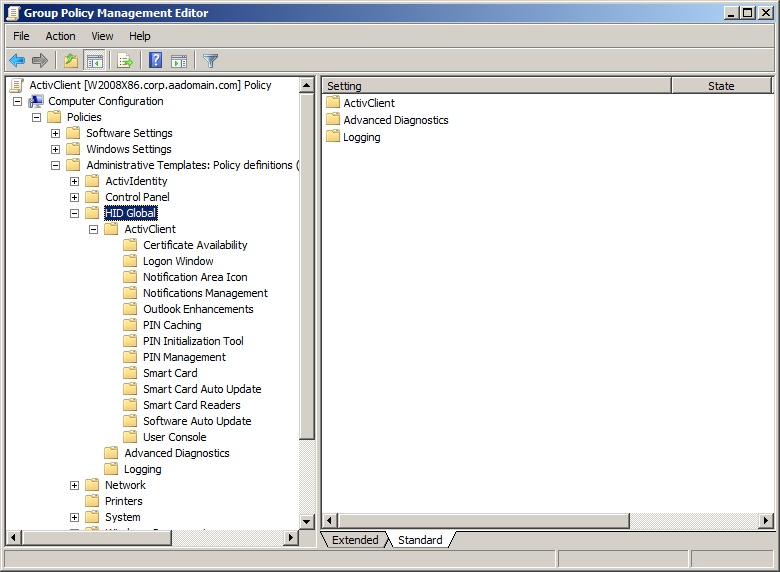Viewport: 780px width, 572px height.
Task: Expand the Control Panel node
Action: (74, 197)
